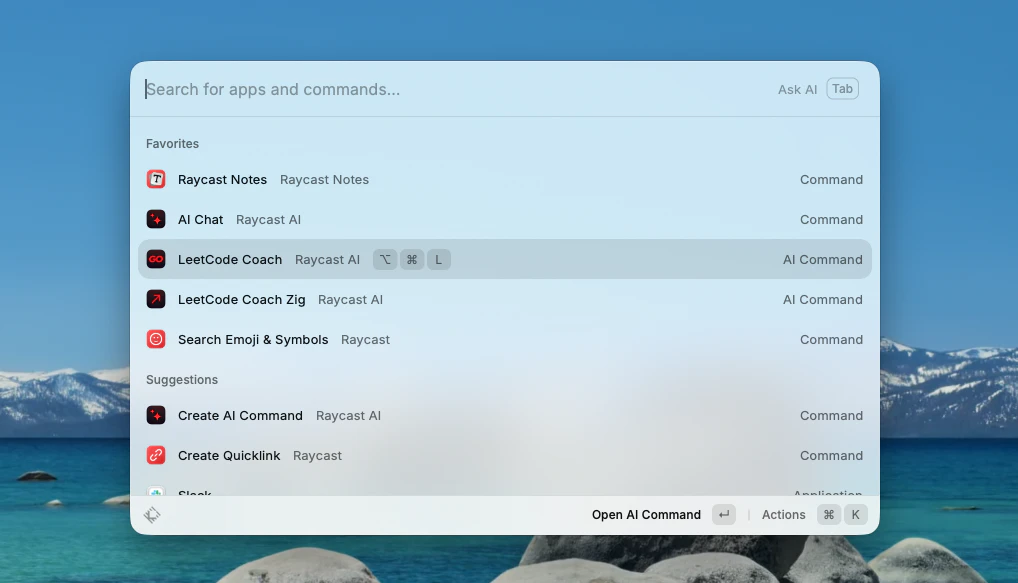Click the Favorites section header

coord(172,143)
